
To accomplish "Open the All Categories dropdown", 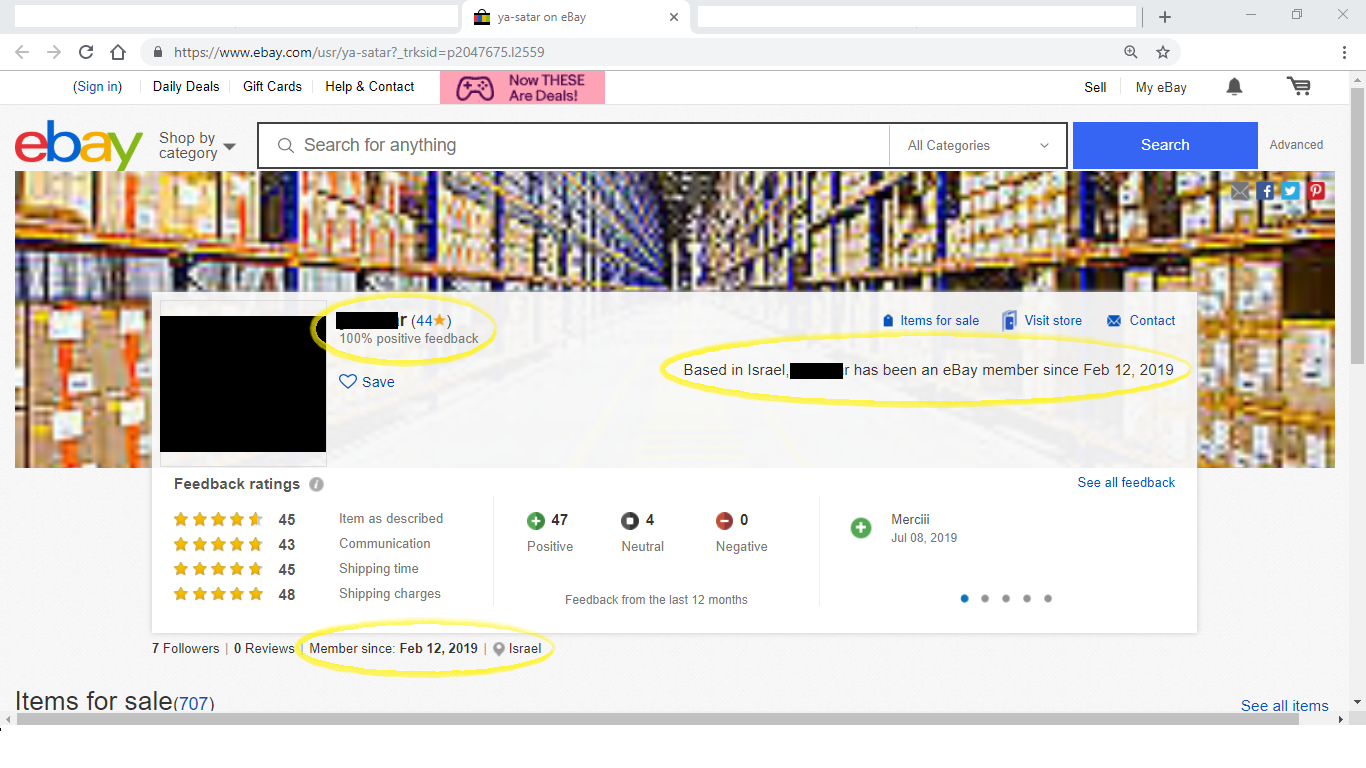I will (978, 146).
